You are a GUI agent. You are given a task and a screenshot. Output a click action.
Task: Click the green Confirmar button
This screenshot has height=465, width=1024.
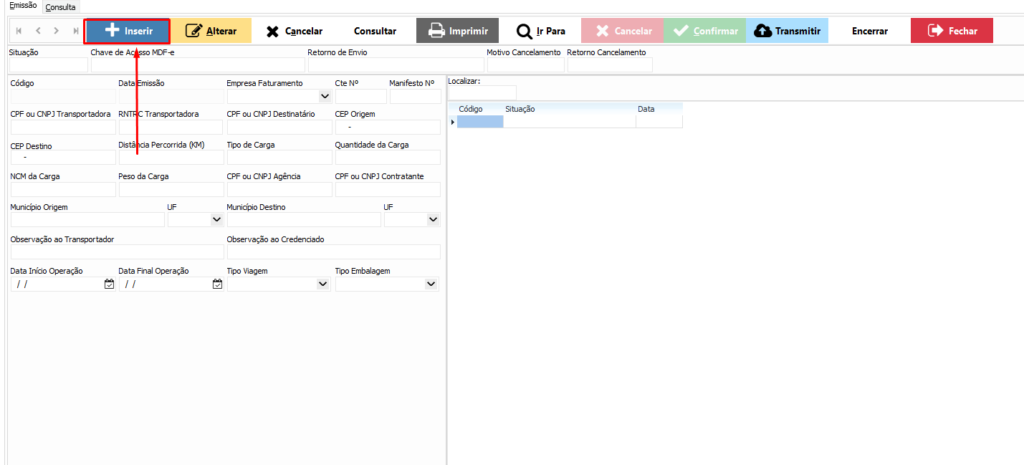coord(706,31)
